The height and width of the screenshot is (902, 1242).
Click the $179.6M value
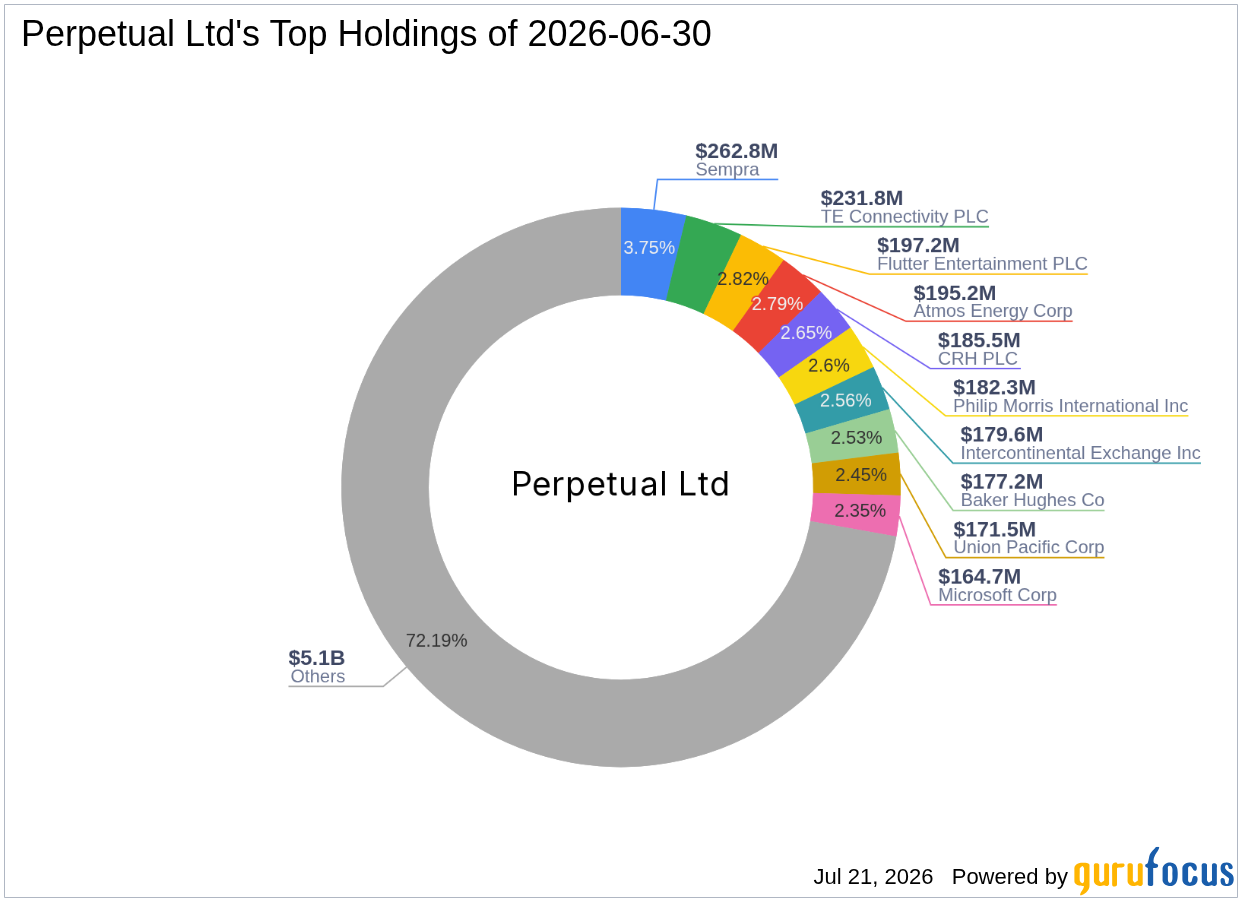[1001, 434]
